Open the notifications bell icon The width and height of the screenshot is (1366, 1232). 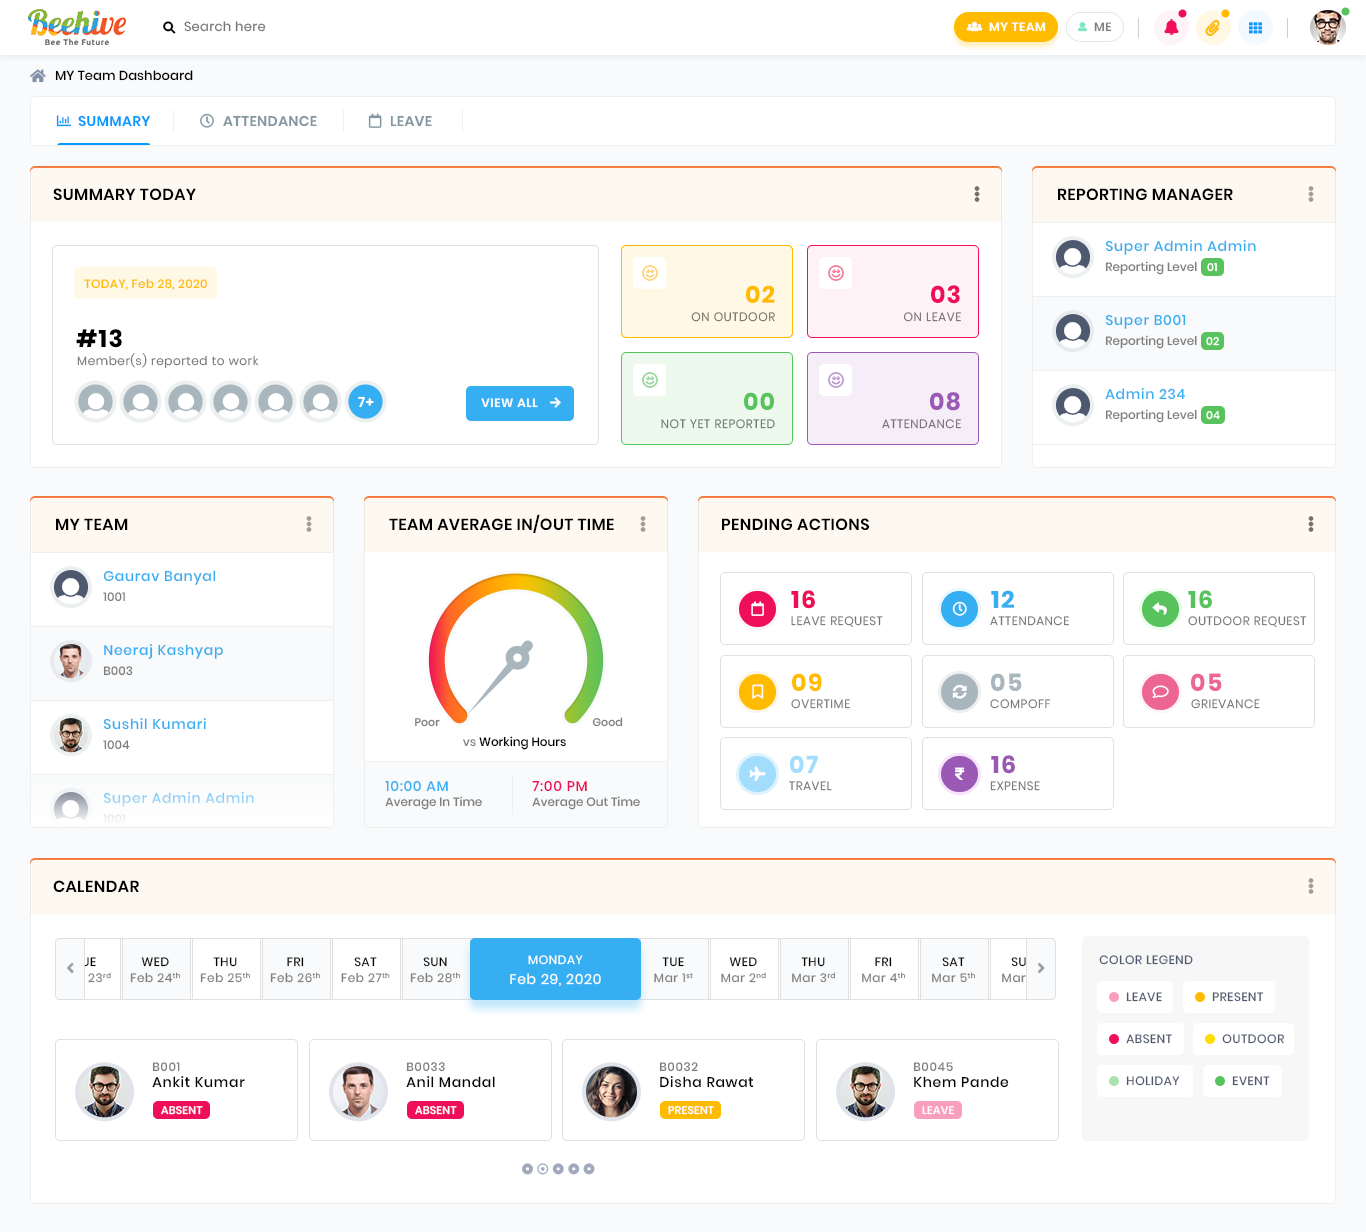(1171, 28)
